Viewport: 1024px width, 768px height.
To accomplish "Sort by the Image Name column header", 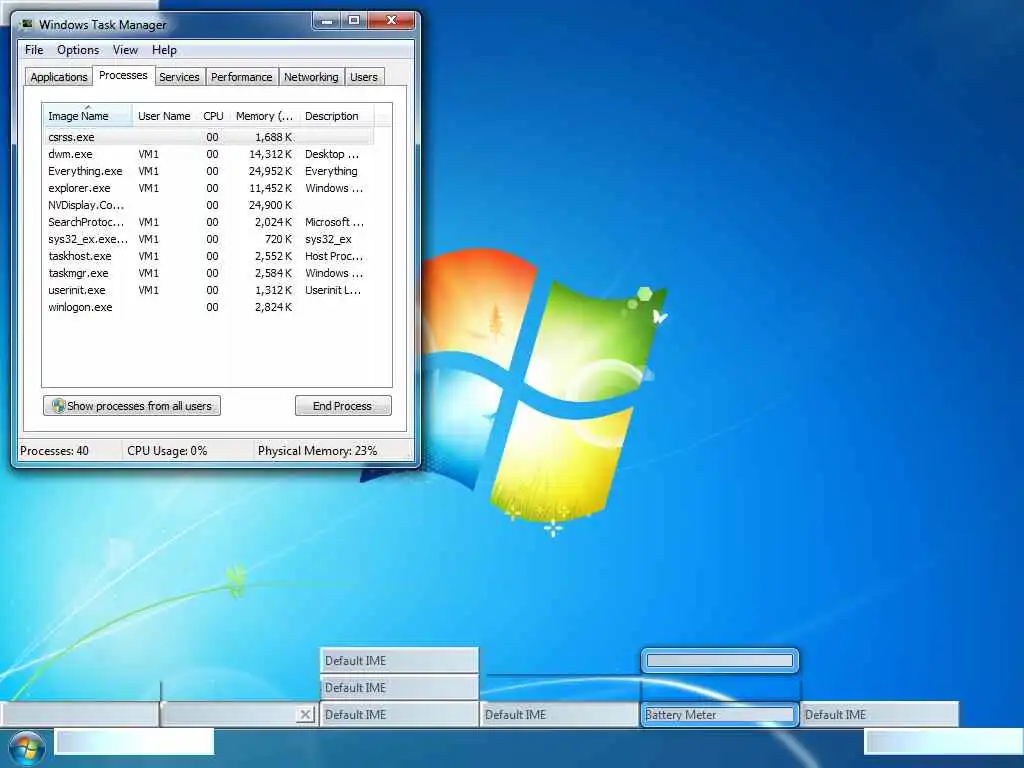I will (x=88, y=116).
